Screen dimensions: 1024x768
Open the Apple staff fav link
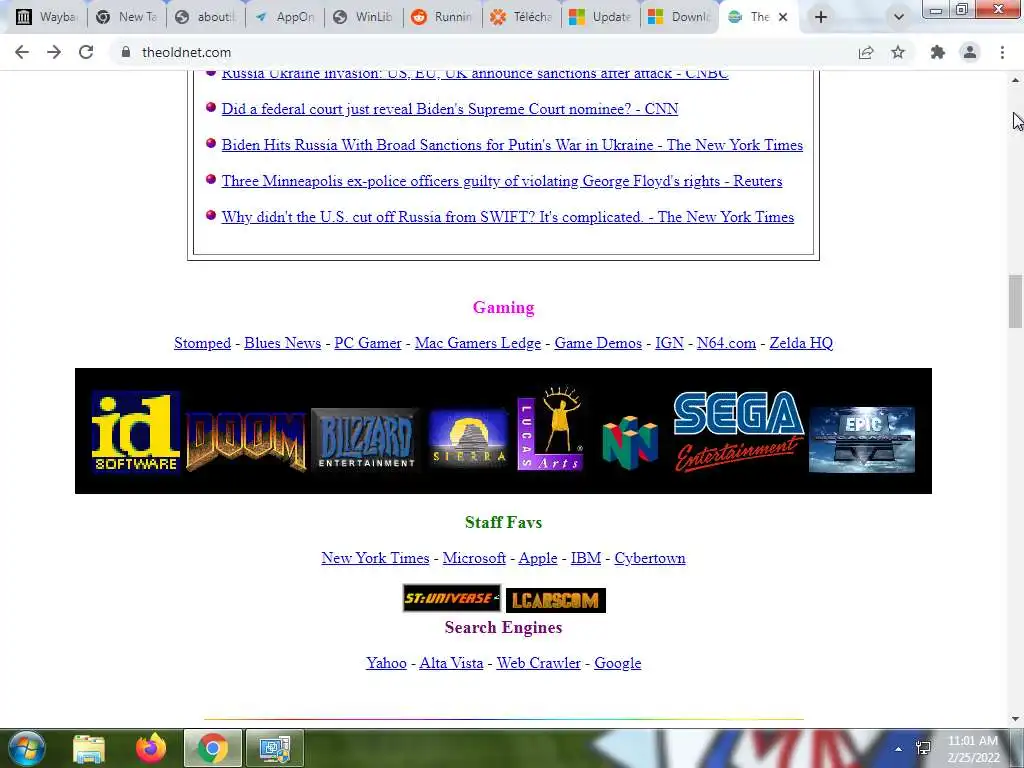(538, 558)
